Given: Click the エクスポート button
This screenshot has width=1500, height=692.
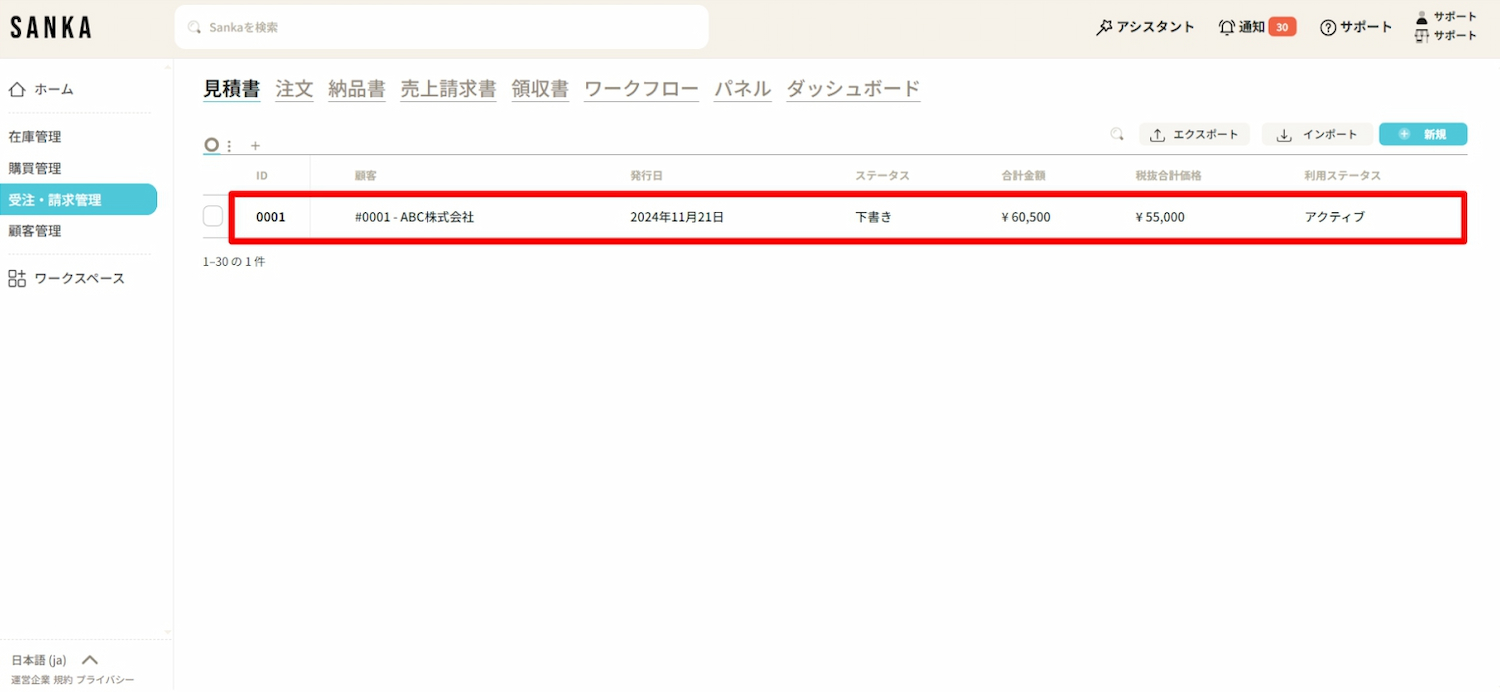Looking at the screenshot, I should tap(1194, 134).
